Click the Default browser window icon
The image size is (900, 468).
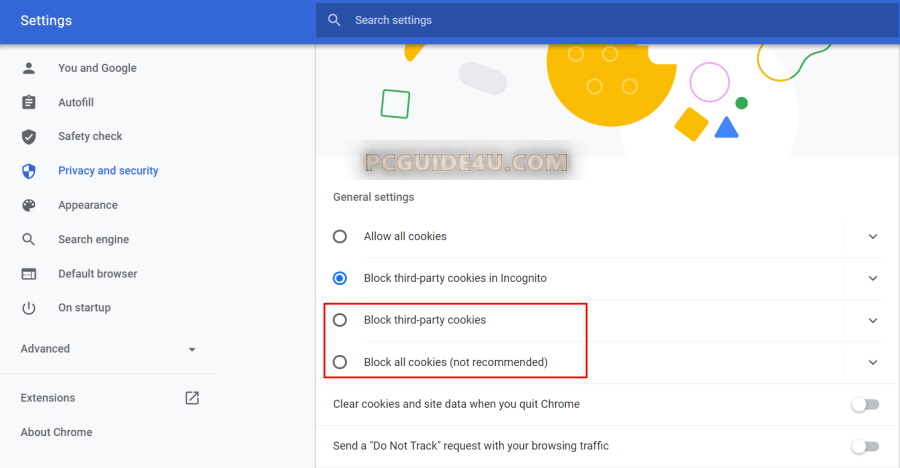point(29,274)
